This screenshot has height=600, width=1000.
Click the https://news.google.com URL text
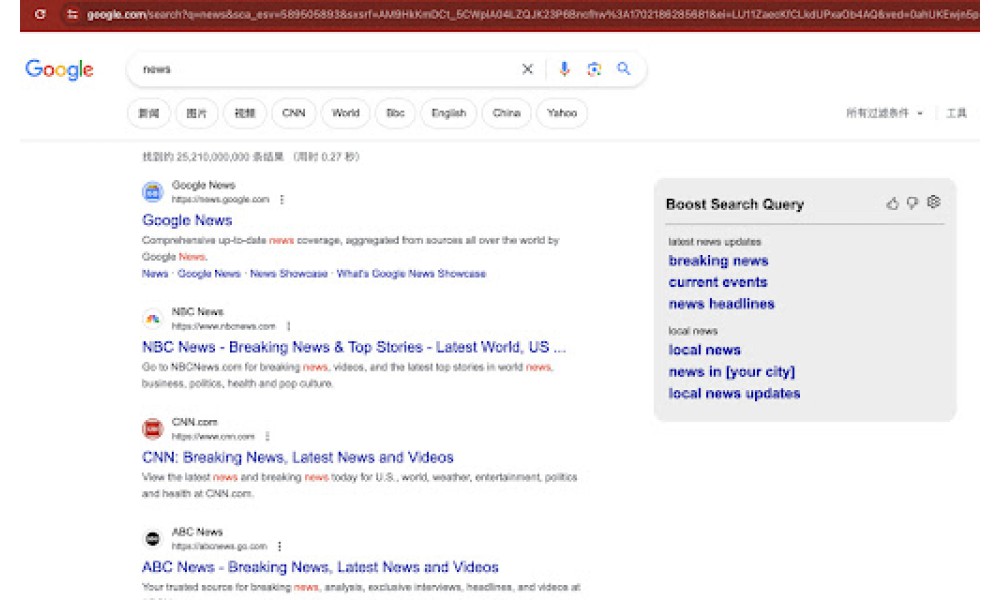tap(220, 200)
